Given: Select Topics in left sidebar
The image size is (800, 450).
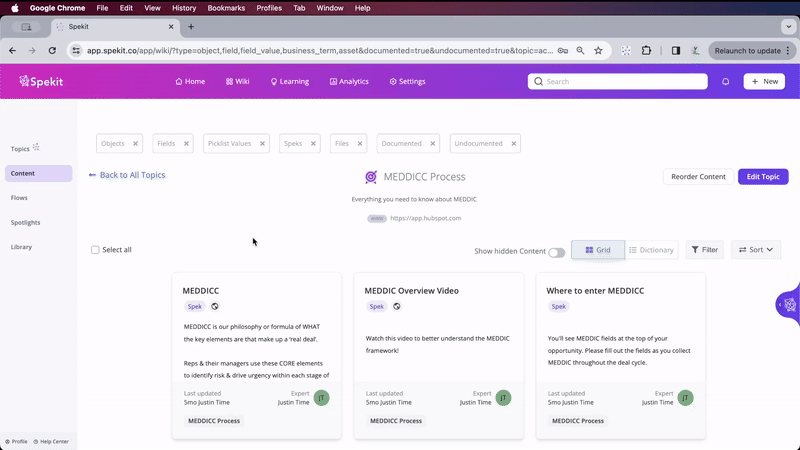Looking at the screenshot, I should click(20, 149).
